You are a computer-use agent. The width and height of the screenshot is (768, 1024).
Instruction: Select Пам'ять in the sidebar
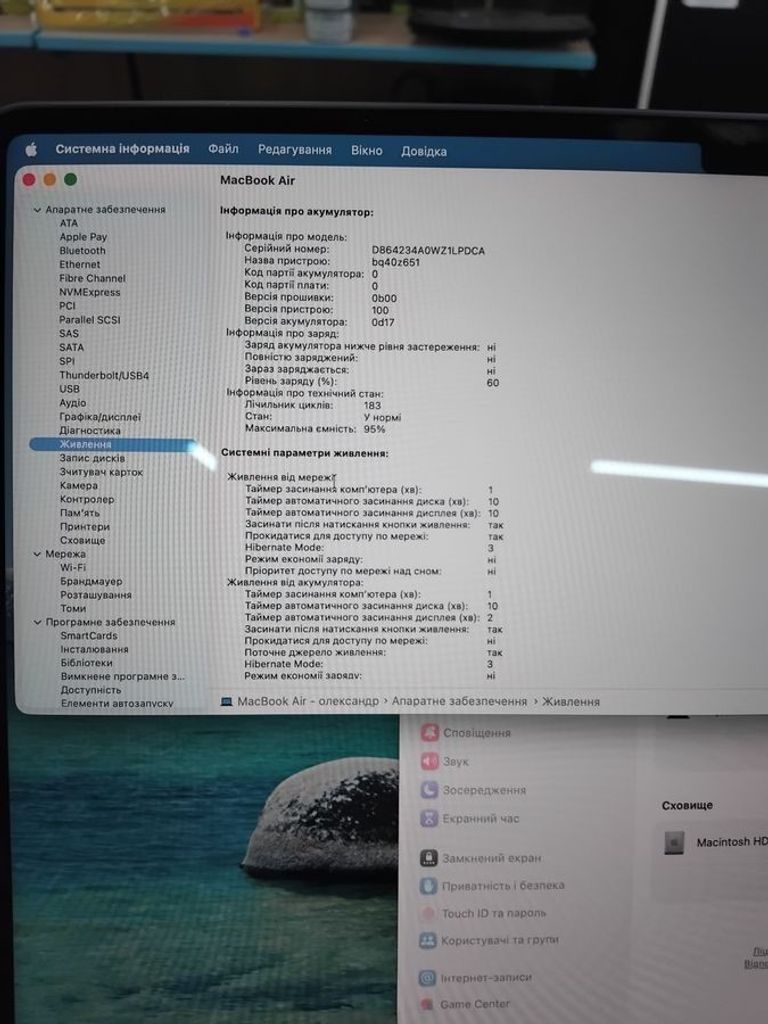pos(80,513)
